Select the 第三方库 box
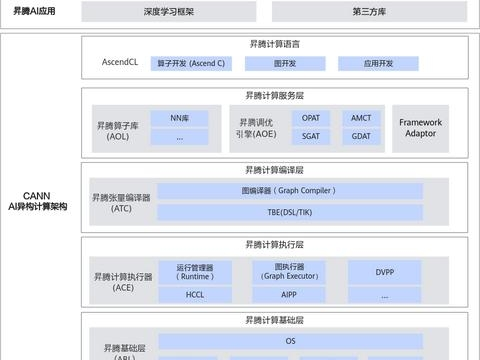 pyautogui.click(x=369, y=12)
